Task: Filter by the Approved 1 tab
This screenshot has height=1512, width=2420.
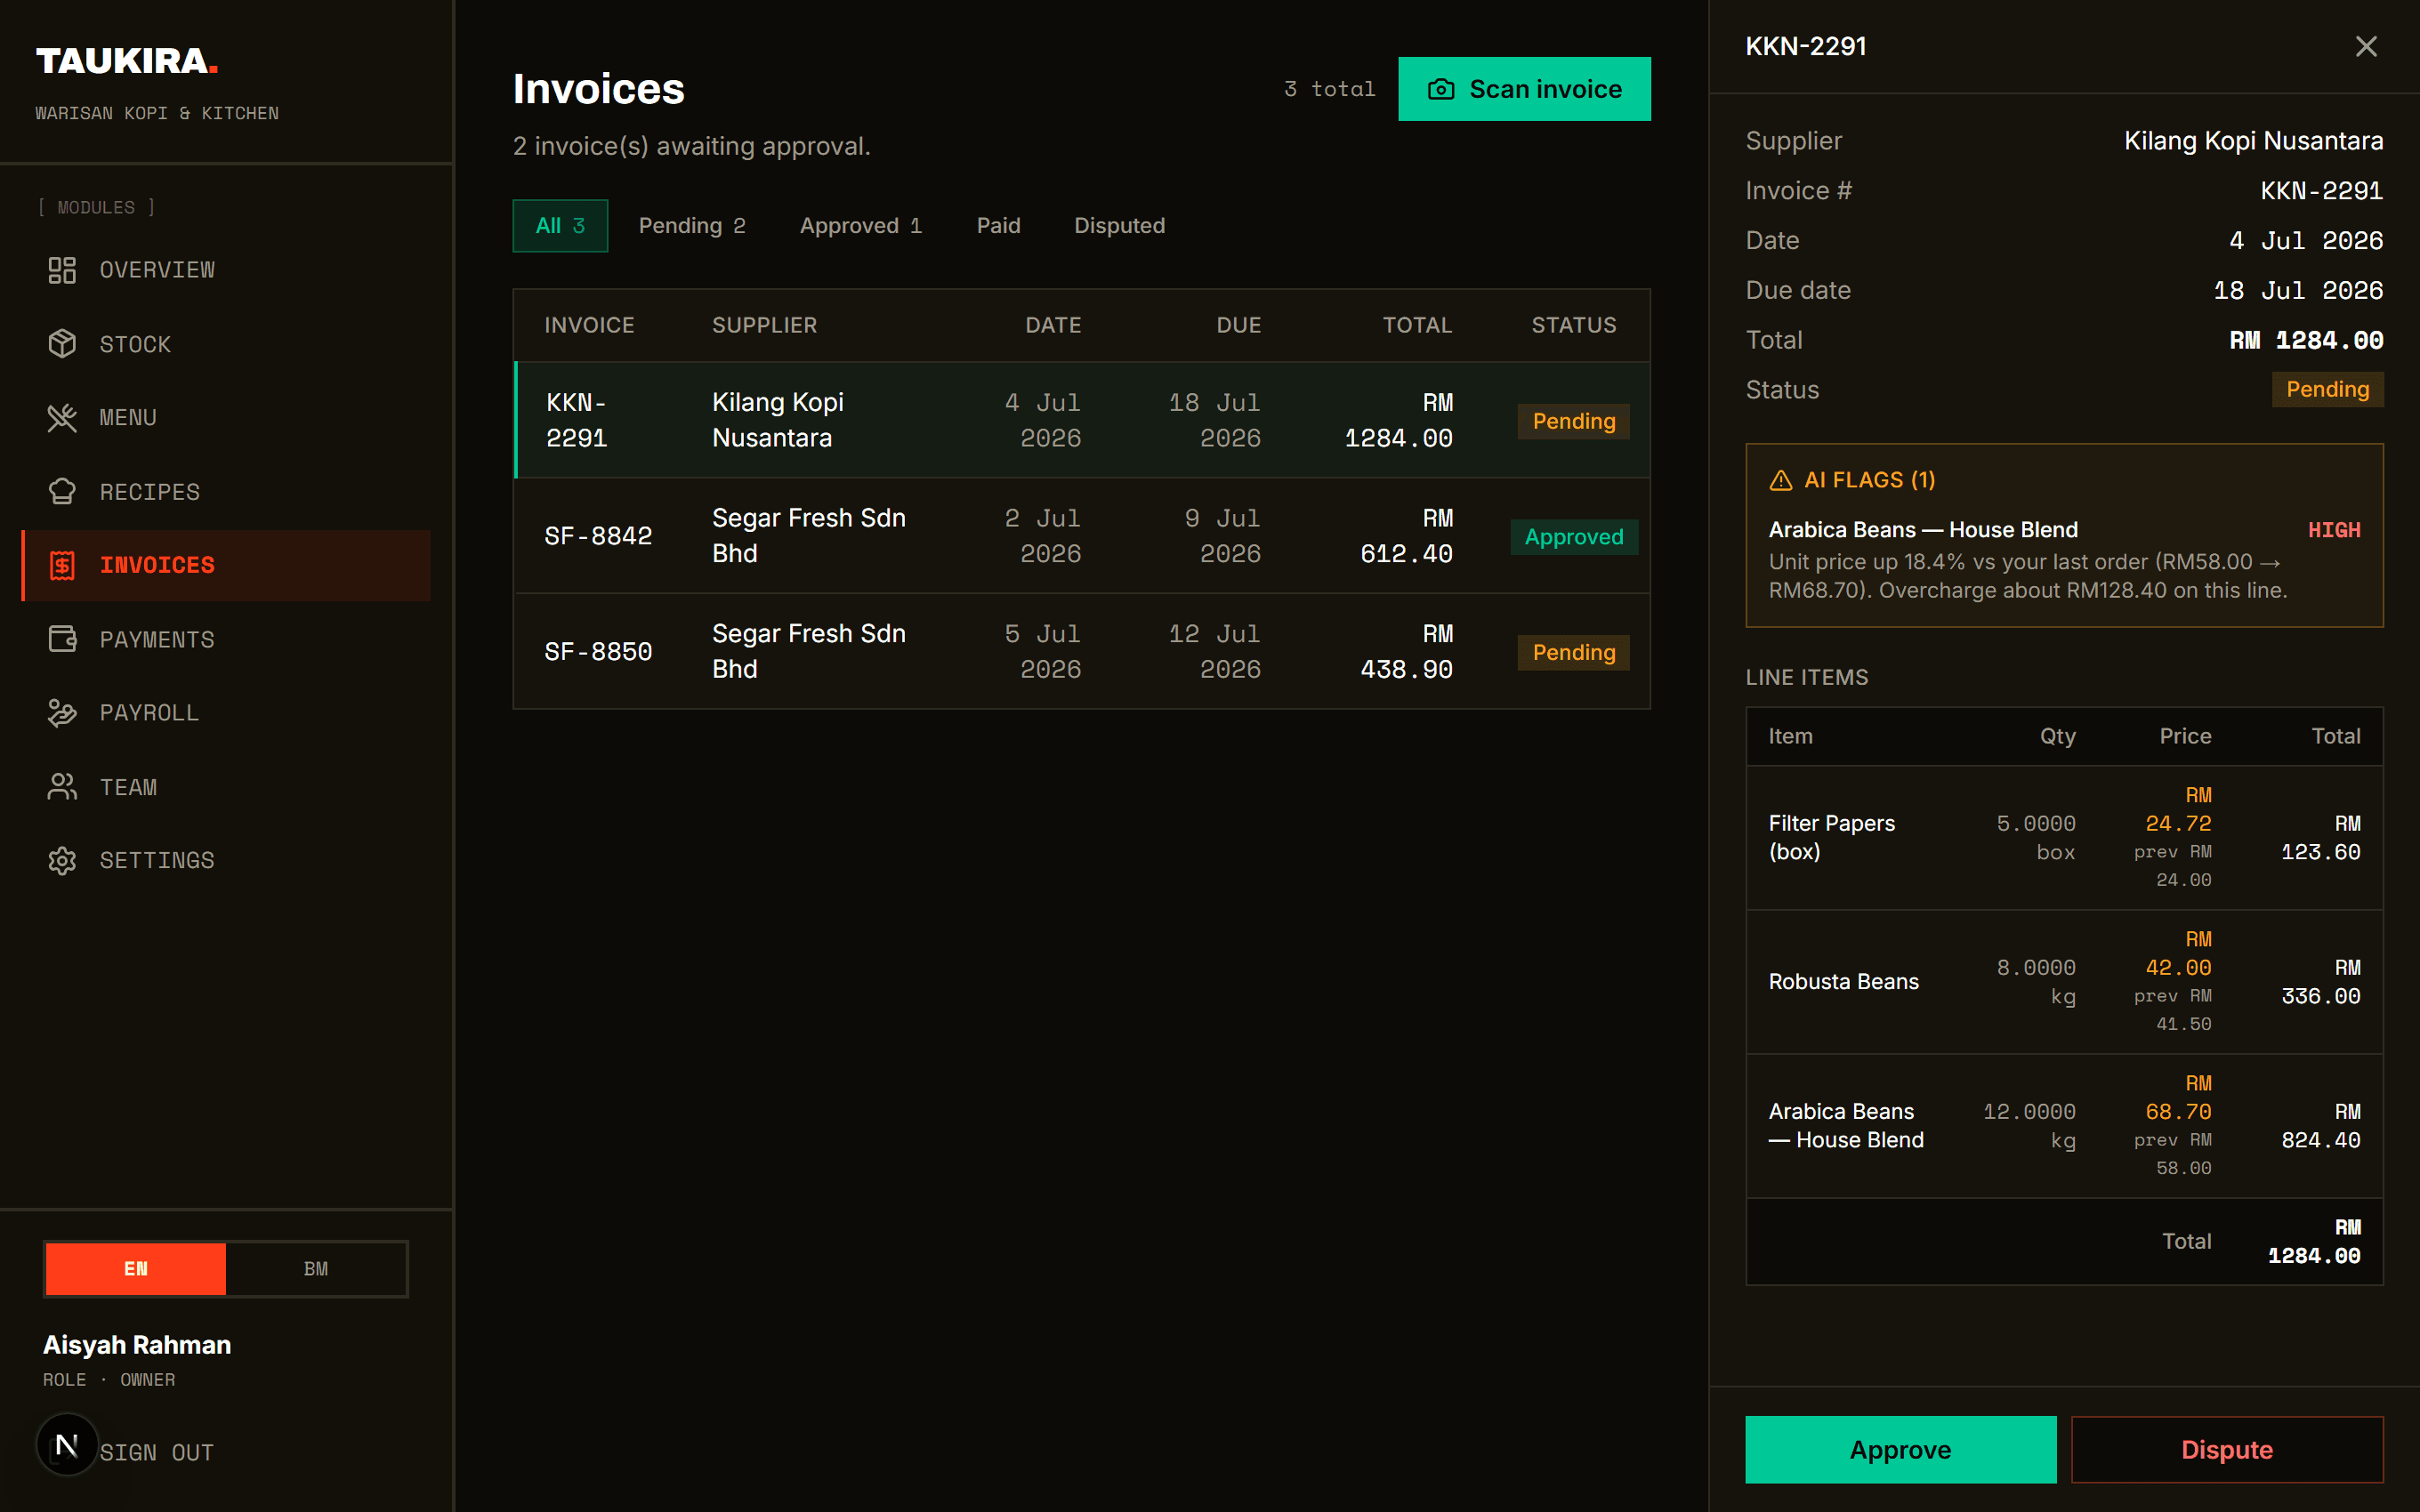Action: [861, 226]
